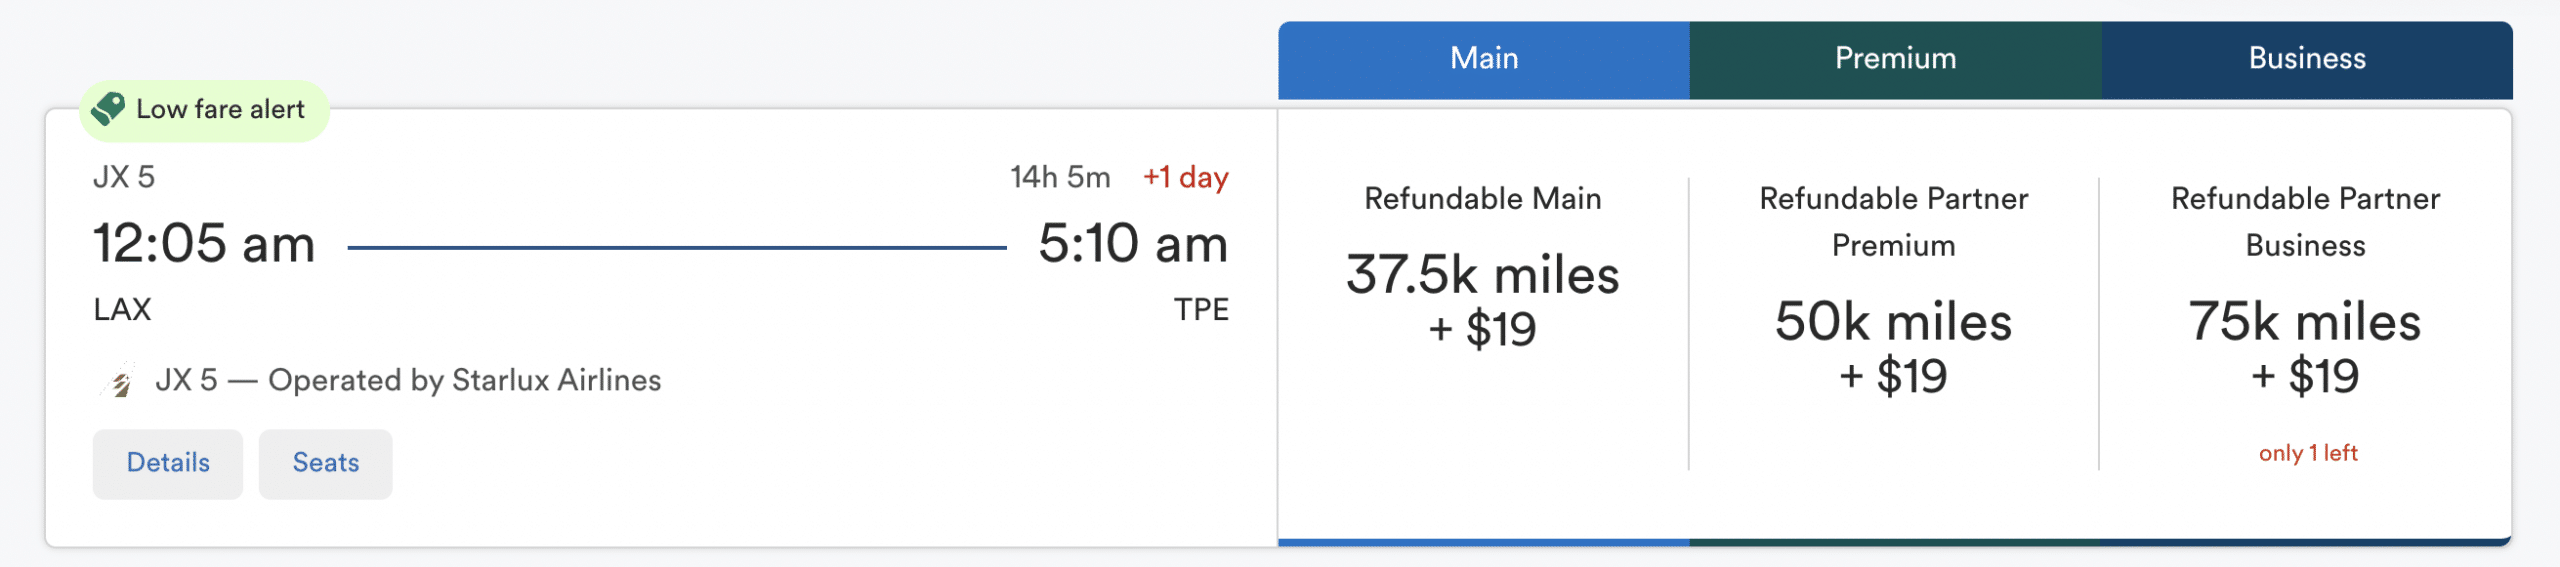Switch to the Premium fare tab
Viewport: 2560px width, 567px height.
(x=1895, y=59)
